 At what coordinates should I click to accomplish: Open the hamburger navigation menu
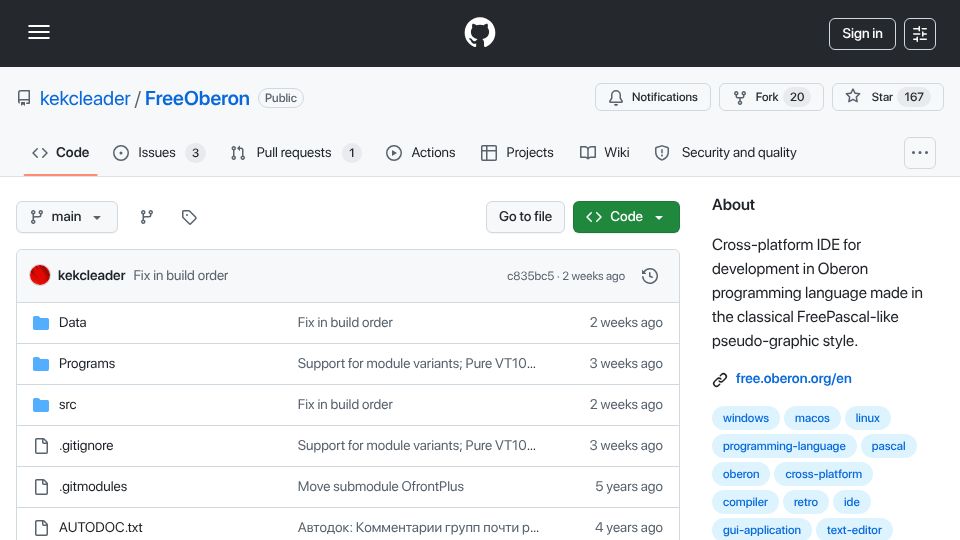[x=39, y=32]
